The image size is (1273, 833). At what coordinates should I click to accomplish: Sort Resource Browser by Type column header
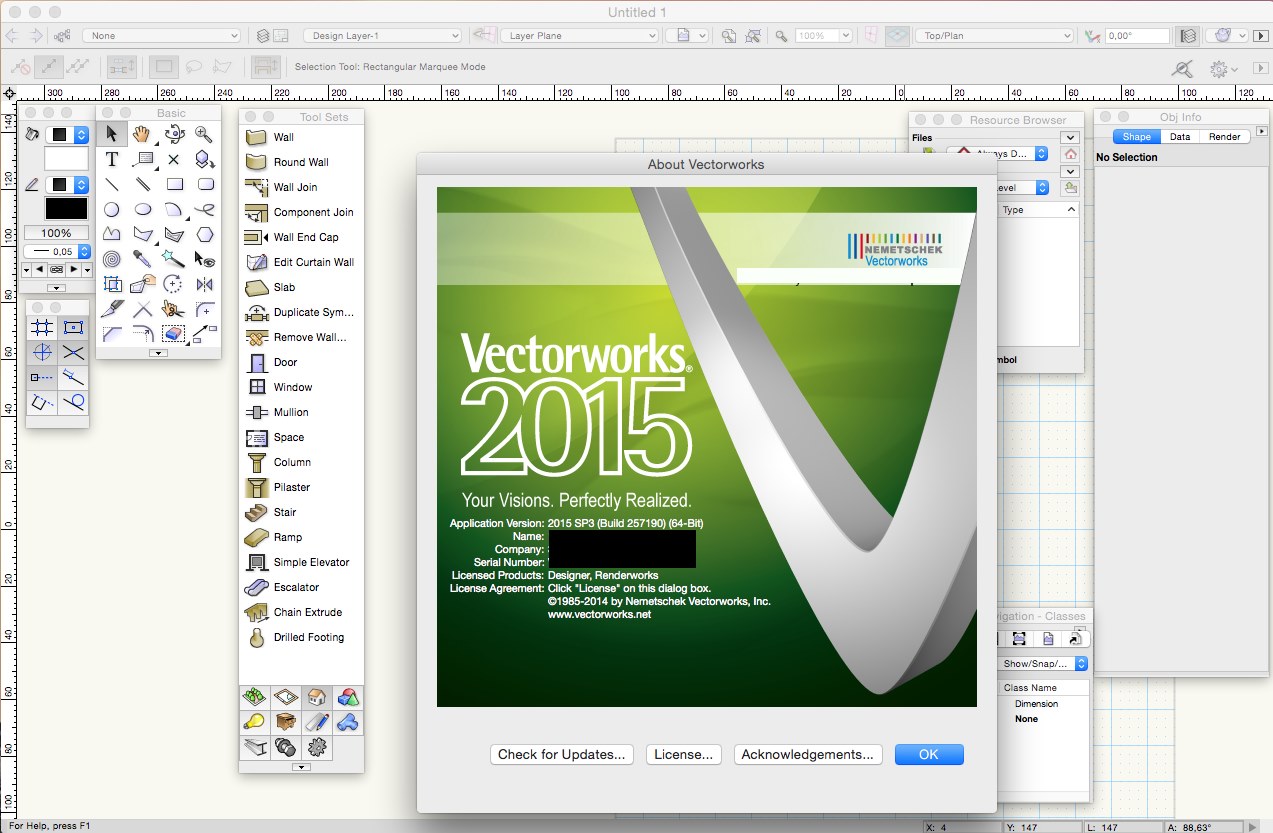tap(1039, 210)
